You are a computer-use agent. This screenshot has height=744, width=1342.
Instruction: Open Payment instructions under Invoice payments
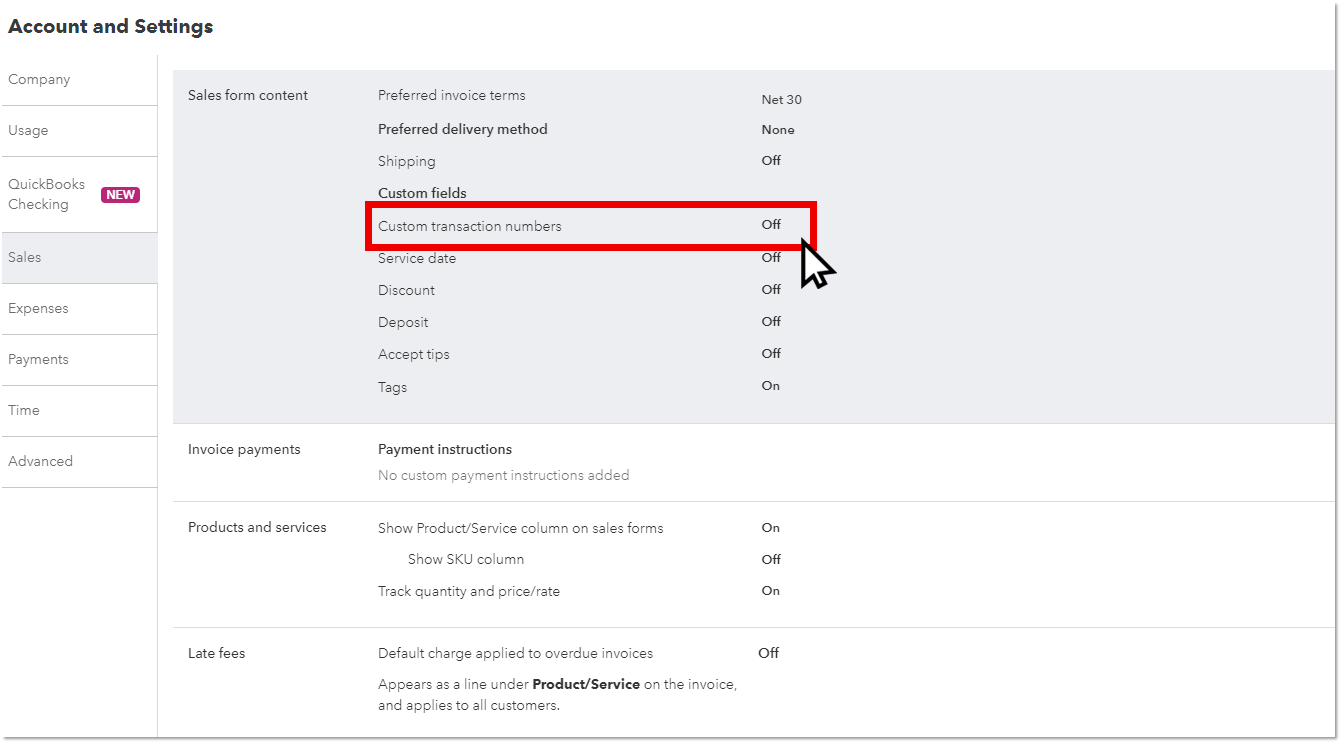445,450
